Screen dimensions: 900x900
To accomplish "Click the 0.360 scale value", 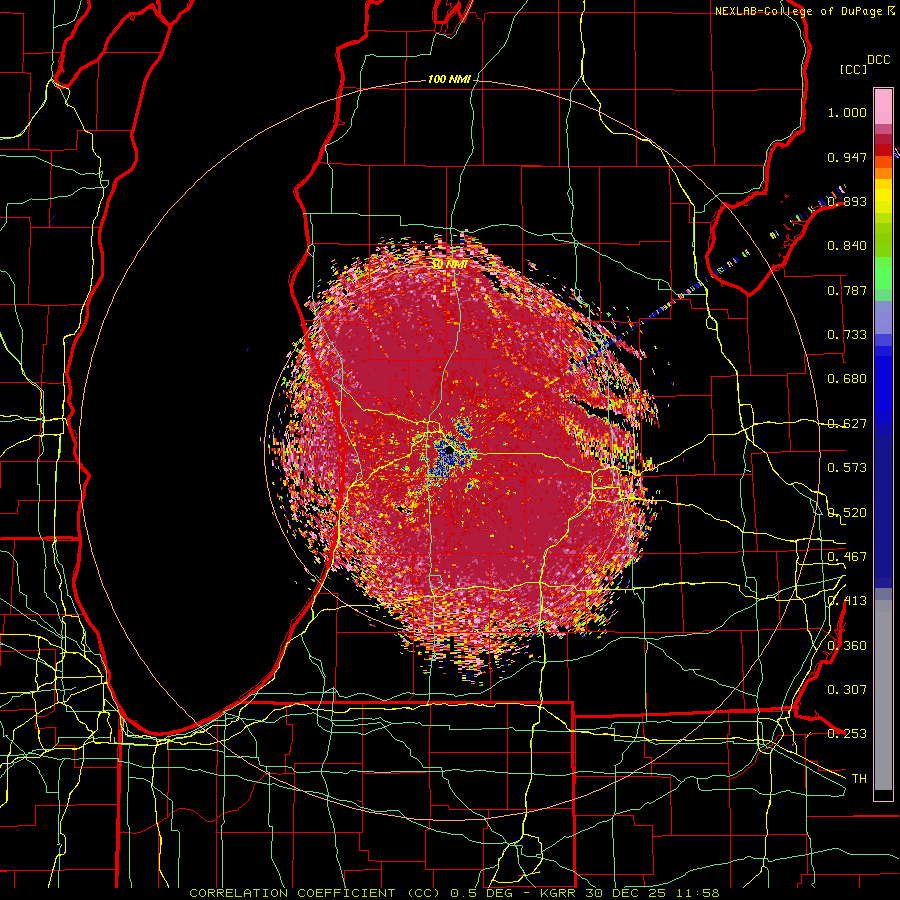I will click(x=847, y=646).
